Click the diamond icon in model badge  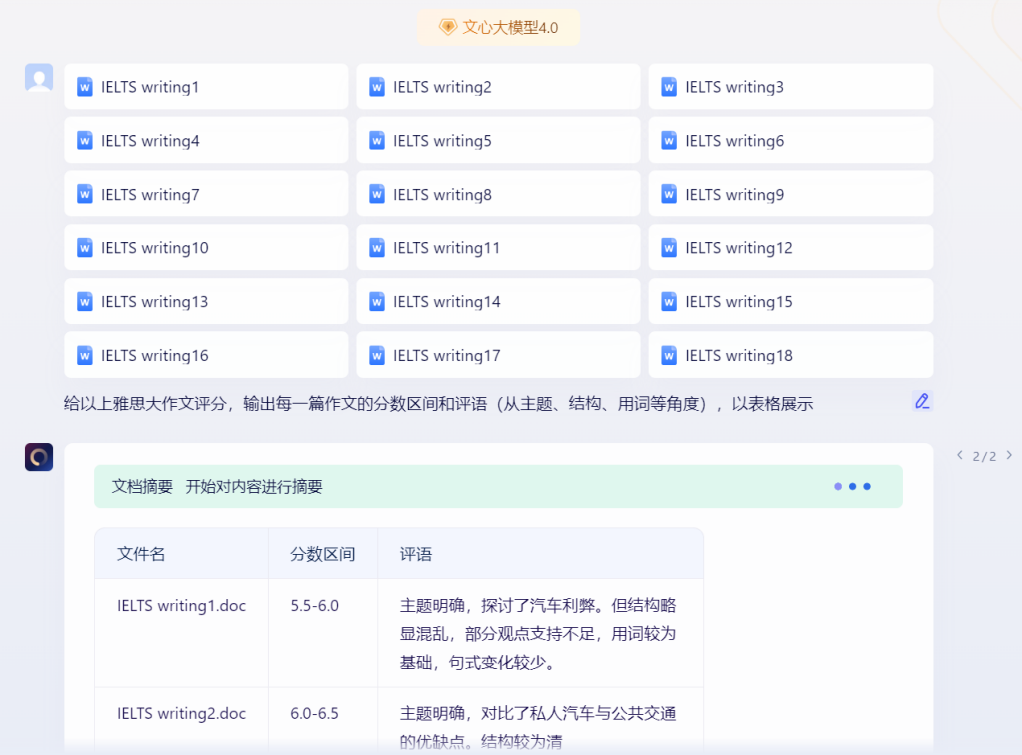(x=448, y=27)
